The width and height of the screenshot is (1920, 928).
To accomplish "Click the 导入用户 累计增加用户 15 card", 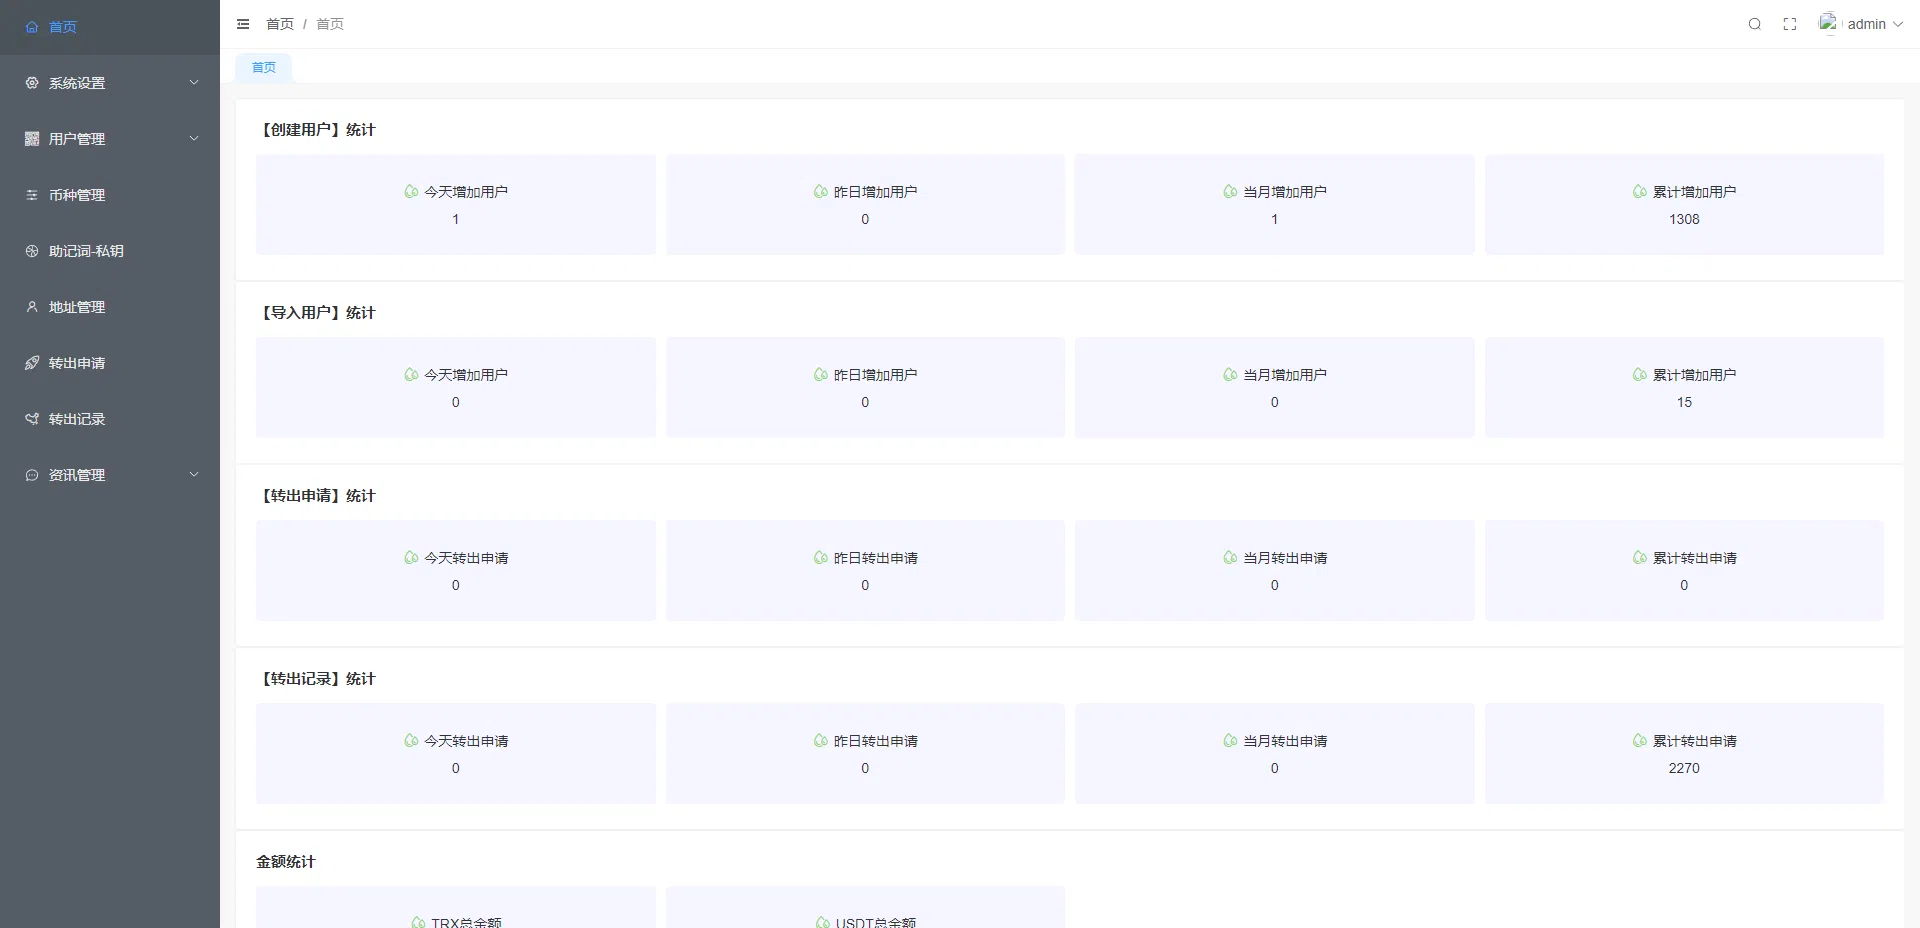I will click(x=1684, y=388).
